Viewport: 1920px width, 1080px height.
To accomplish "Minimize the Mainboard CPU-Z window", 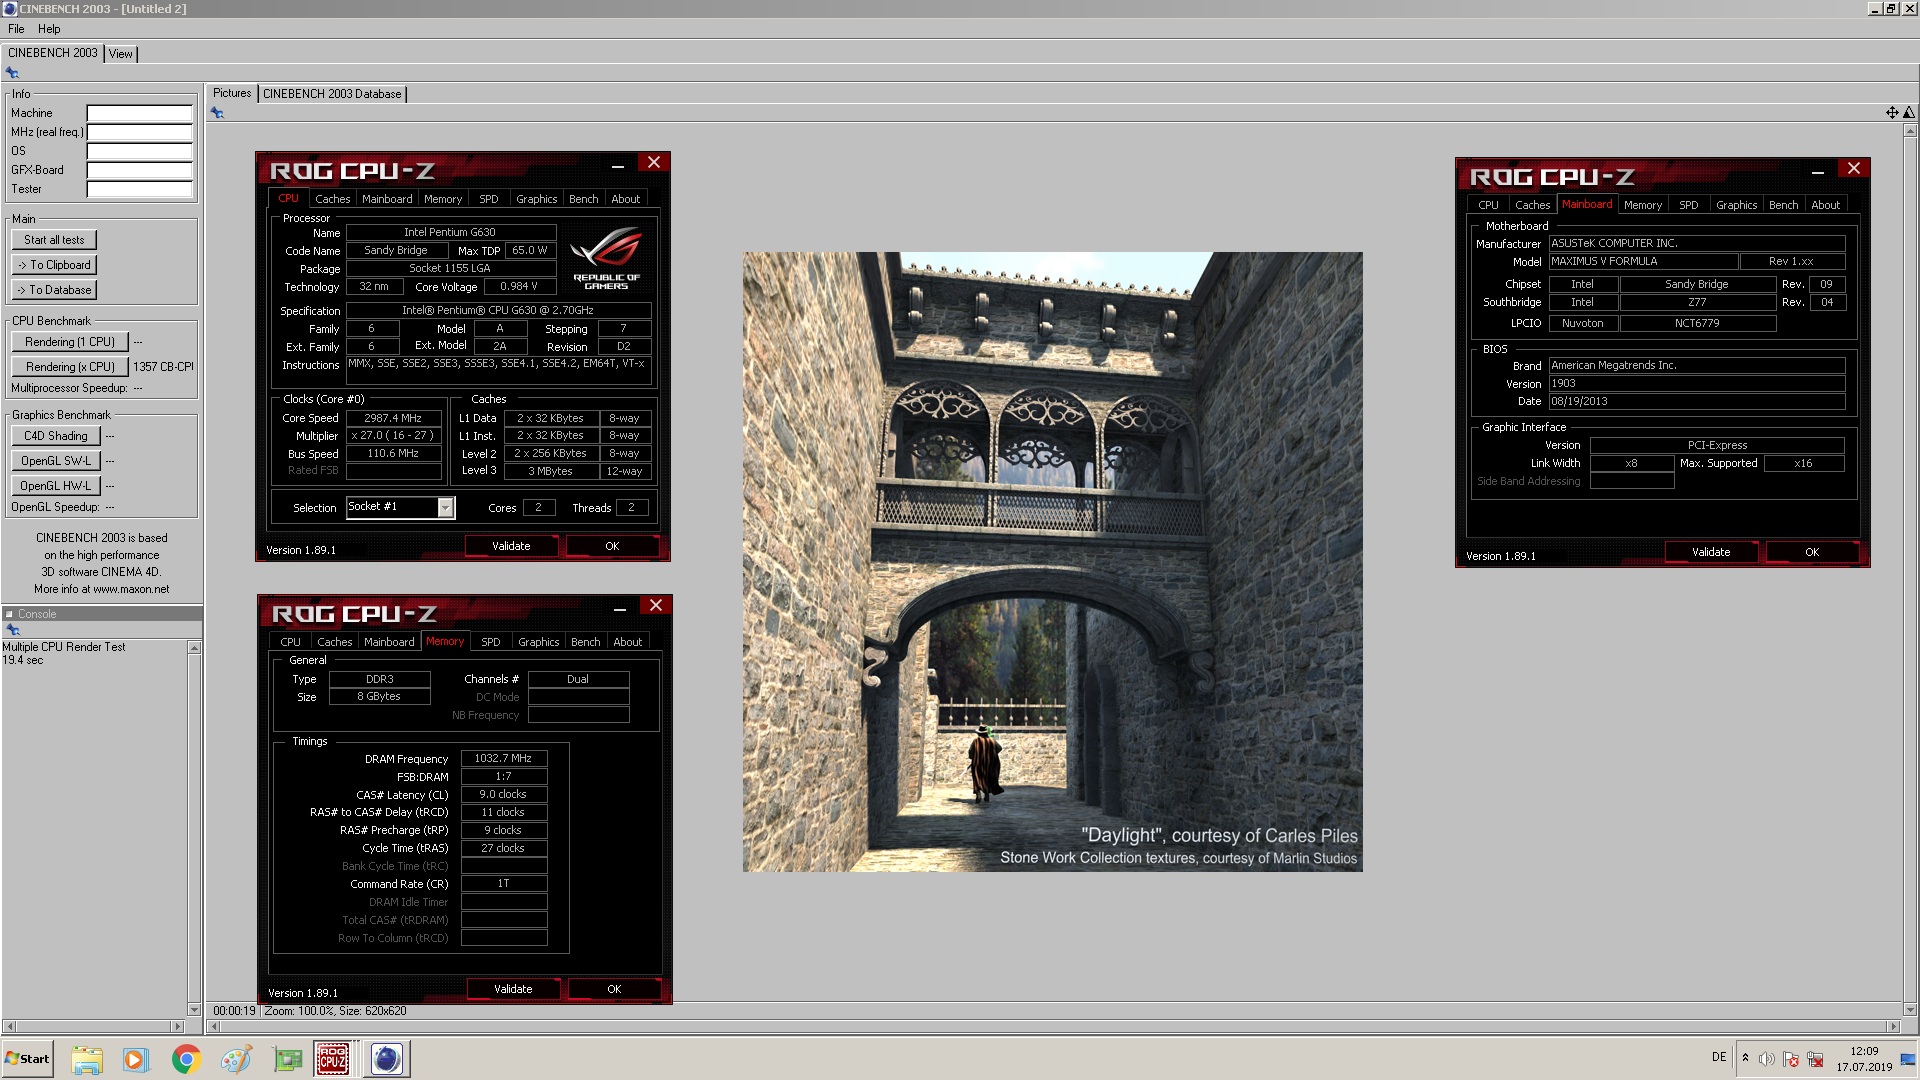I will (x=1817, y=172).
